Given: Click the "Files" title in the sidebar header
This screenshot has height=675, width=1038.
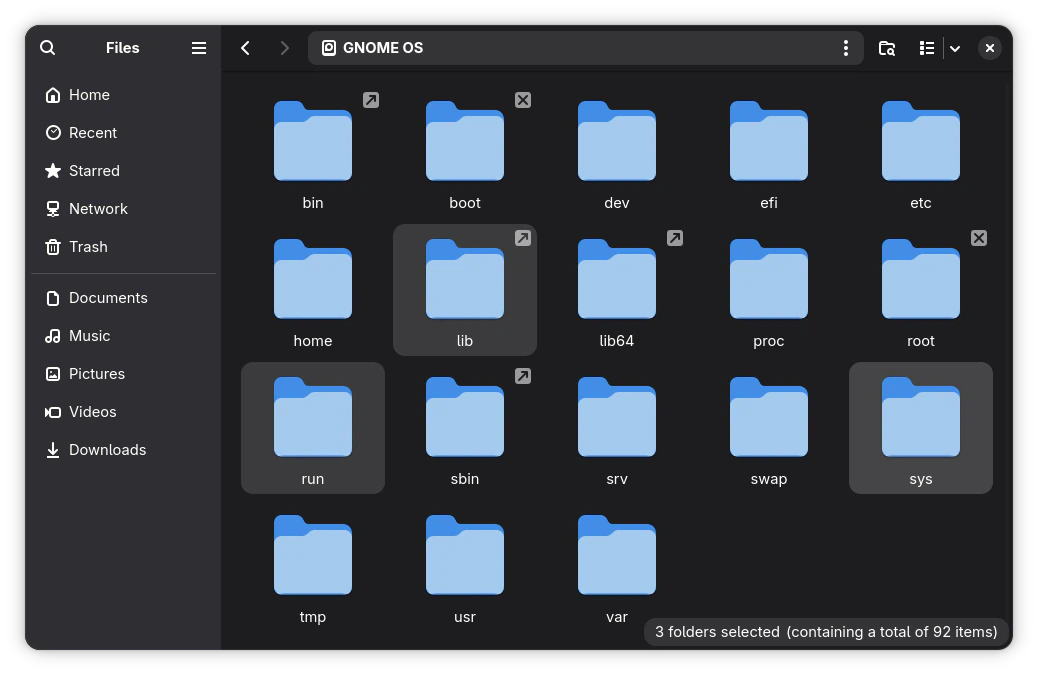Looking at the screenshot, I should click(x=122, y=48).
